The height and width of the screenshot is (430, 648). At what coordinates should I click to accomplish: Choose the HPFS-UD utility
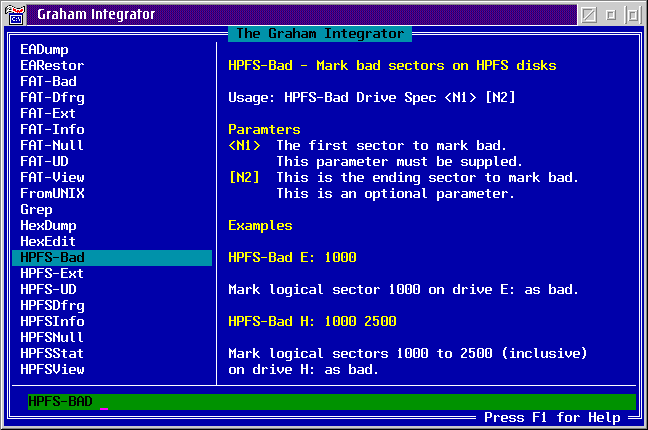click(48, 289)
